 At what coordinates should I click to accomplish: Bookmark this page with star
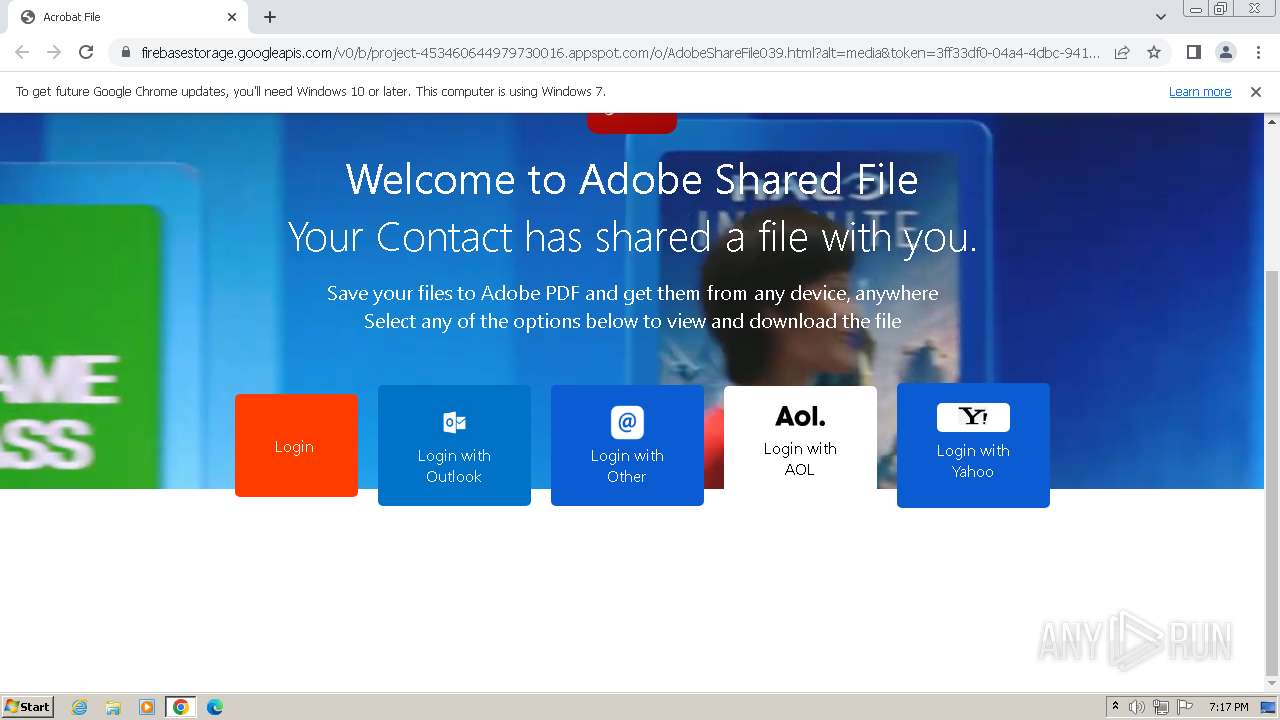(x=1154, y=52)
